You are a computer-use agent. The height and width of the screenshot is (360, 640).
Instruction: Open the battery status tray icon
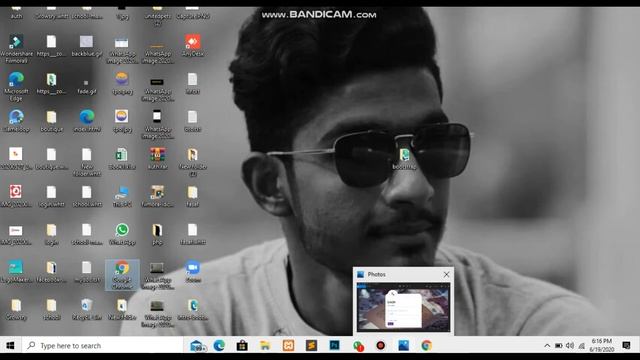click(x=558, y=346)
